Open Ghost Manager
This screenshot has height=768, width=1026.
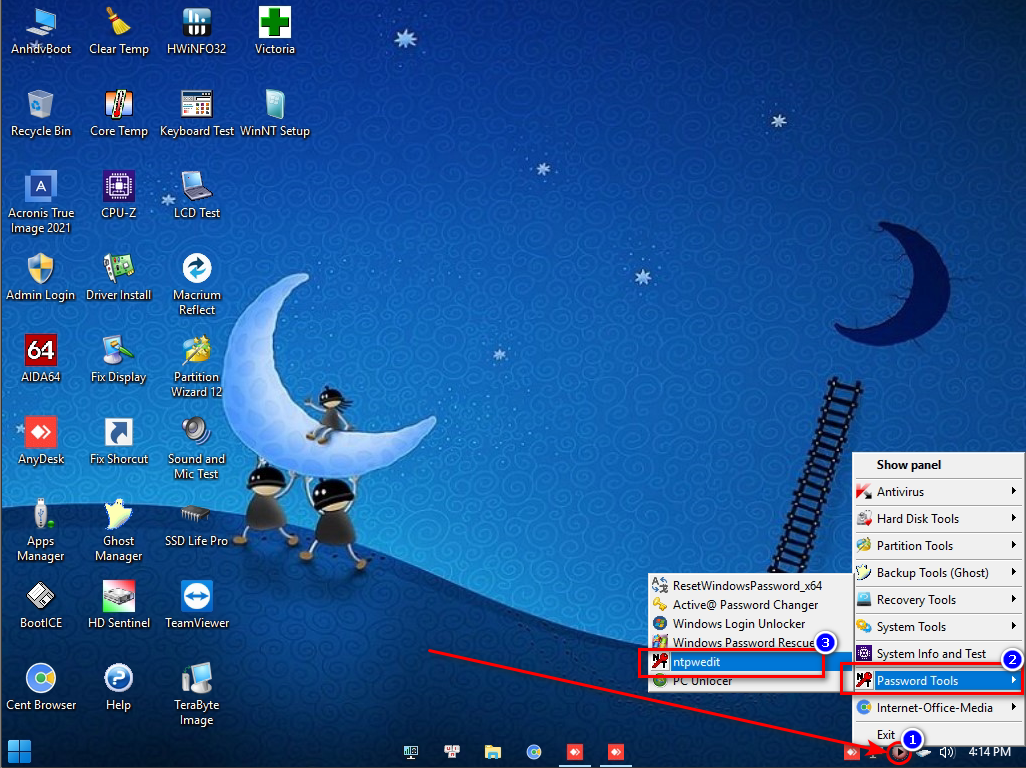tap(118, 531)
